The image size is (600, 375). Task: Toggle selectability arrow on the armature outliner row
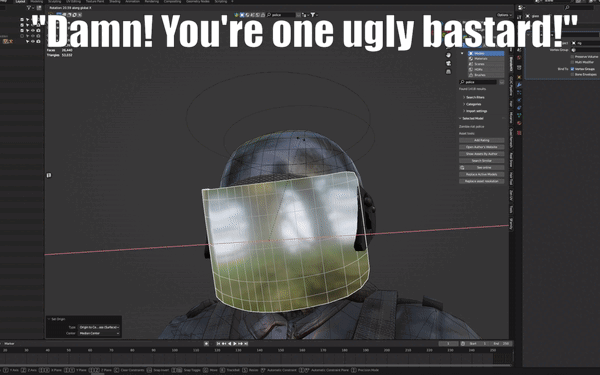point(28,41)
